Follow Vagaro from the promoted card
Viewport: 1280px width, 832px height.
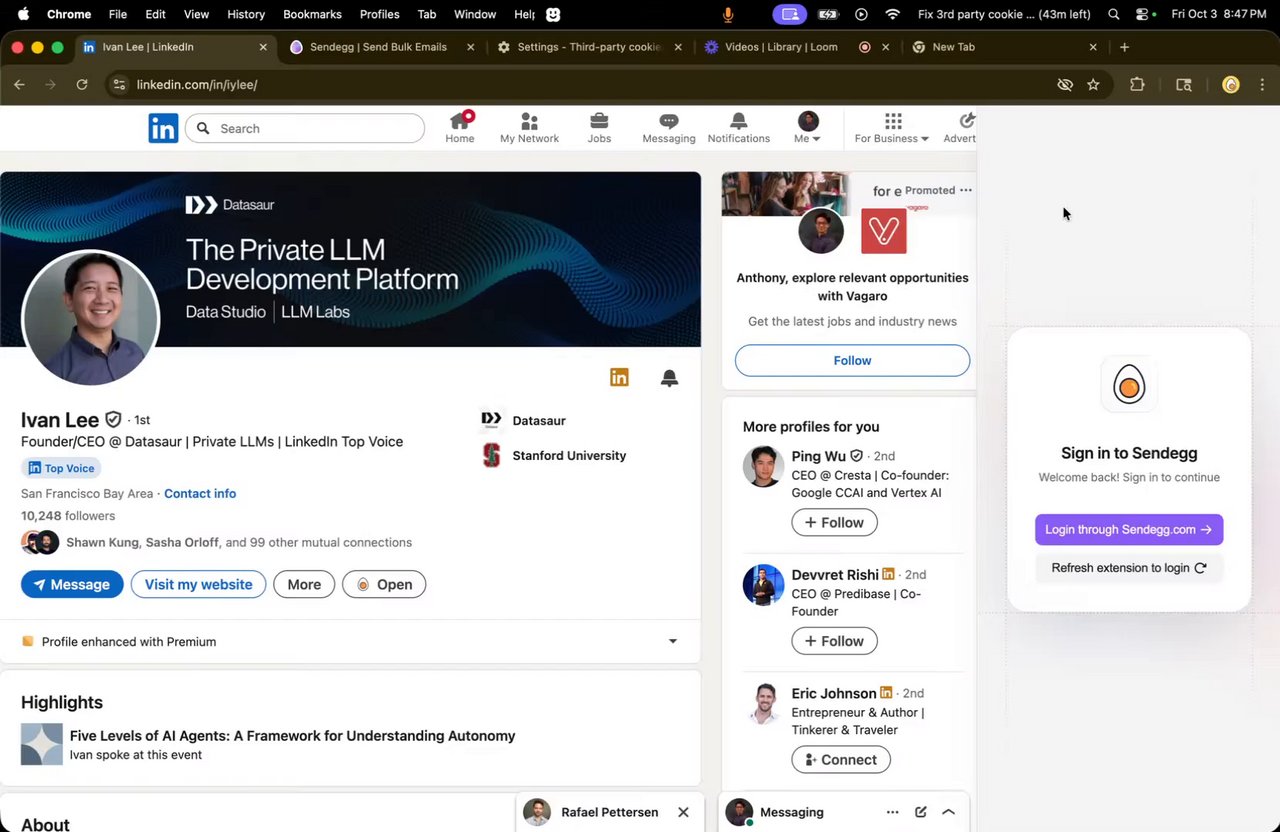[852, 360]
